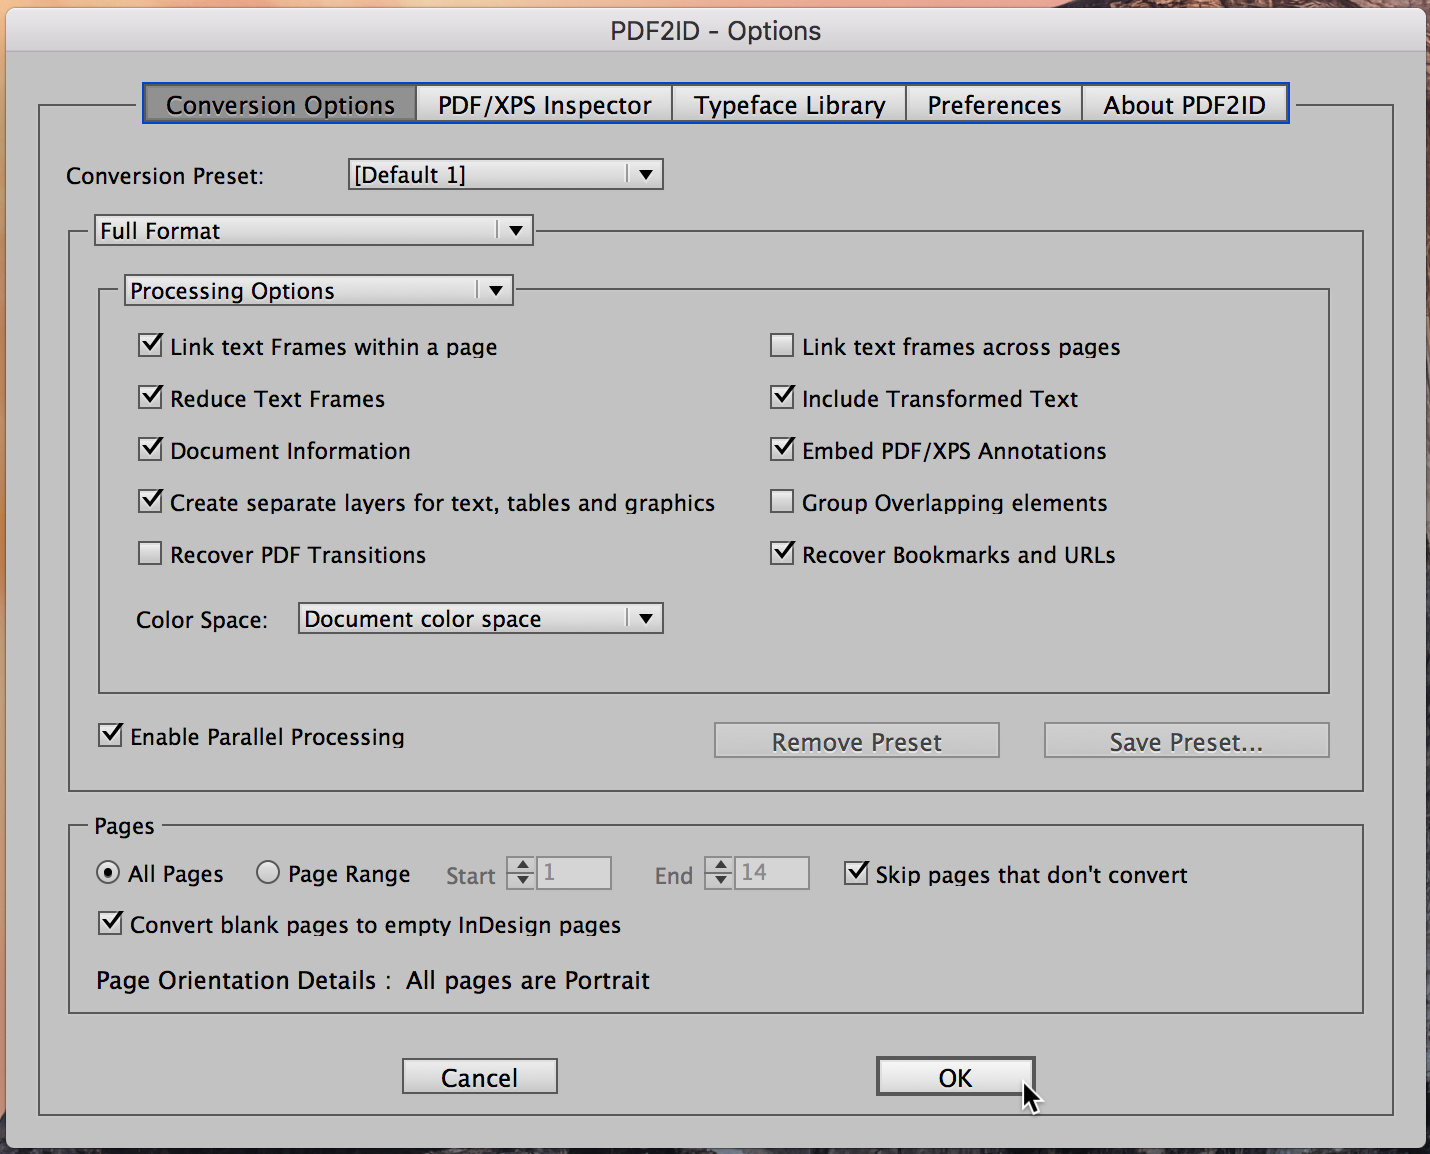
Task: Open the Typeface Library tab
Action: [789, 104]
